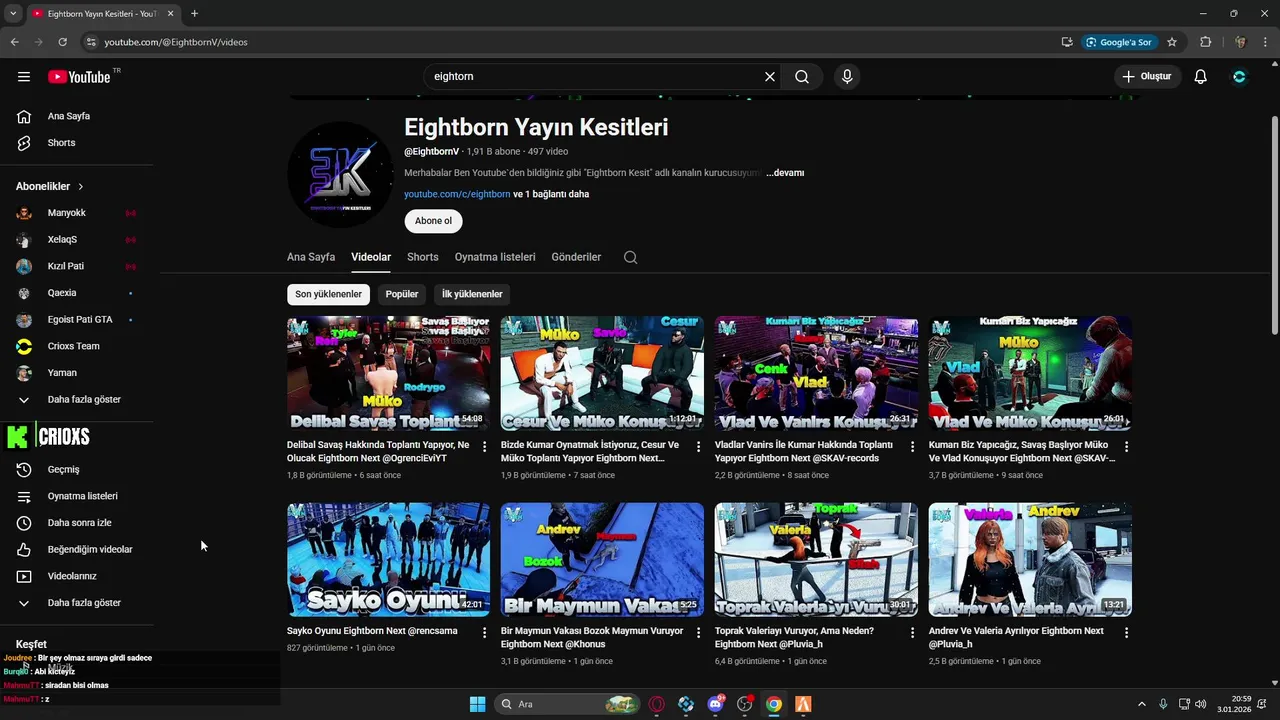The width and height of the screenshot is (1280, 720).
Task: Open Delibal Savaş Toplantısı video thumbnail
Action: (x=388, y=373)
